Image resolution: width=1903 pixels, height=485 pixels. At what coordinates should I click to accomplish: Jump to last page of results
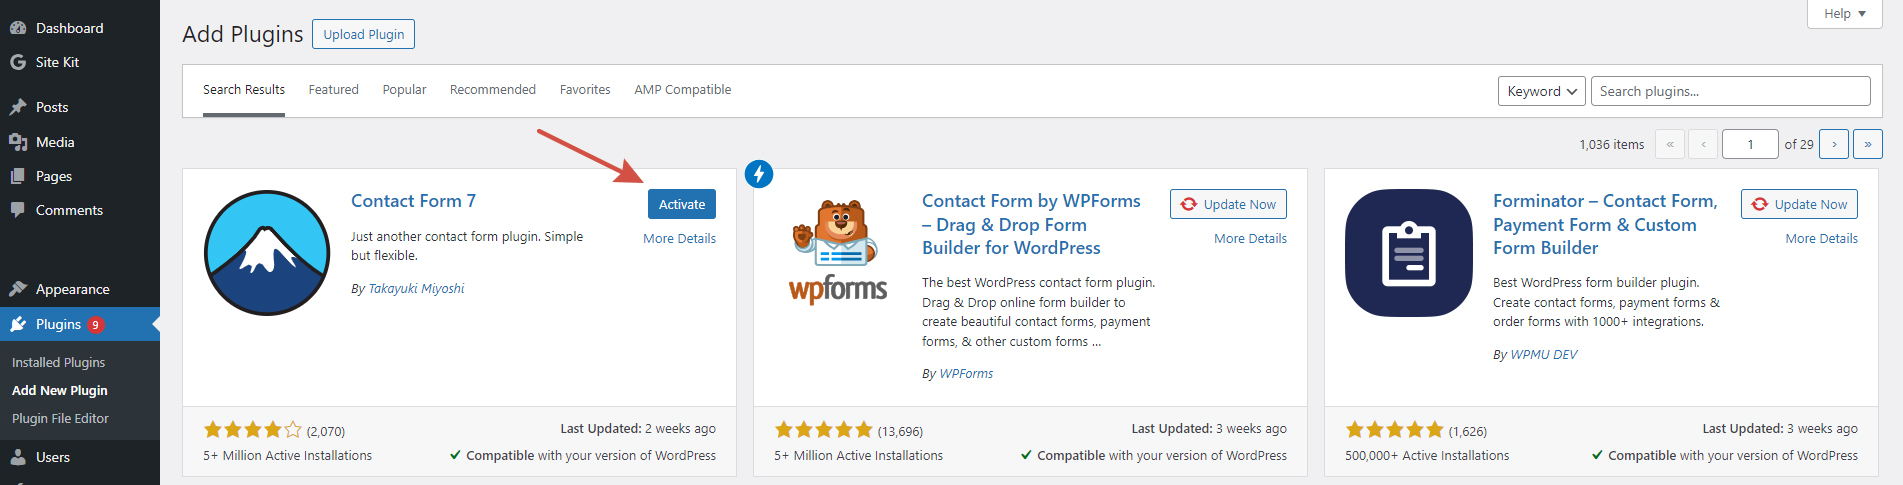(x=1867, y=144)
